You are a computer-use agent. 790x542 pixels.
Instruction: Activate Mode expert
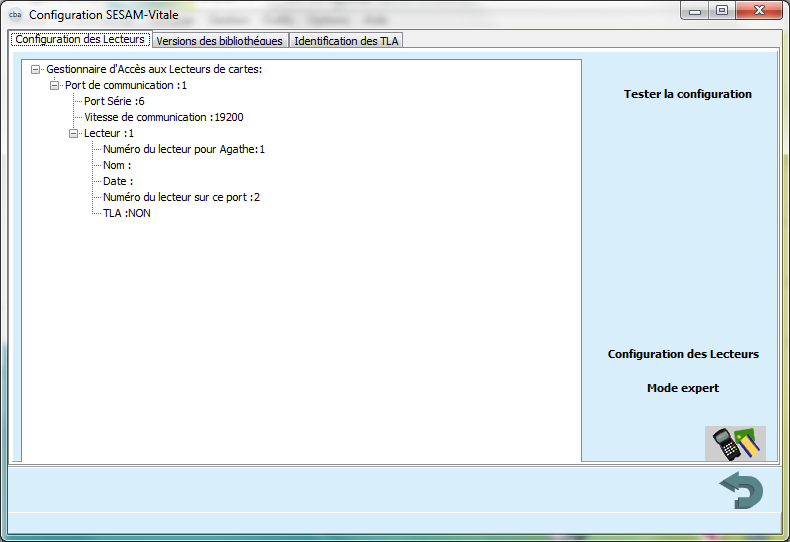(x=683, y=388)
